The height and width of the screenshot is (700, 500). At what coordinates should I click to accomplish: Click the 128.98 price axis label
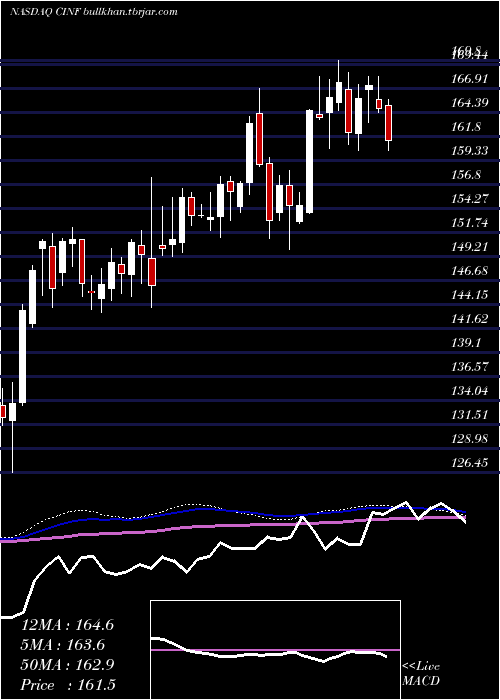(470, 439)
